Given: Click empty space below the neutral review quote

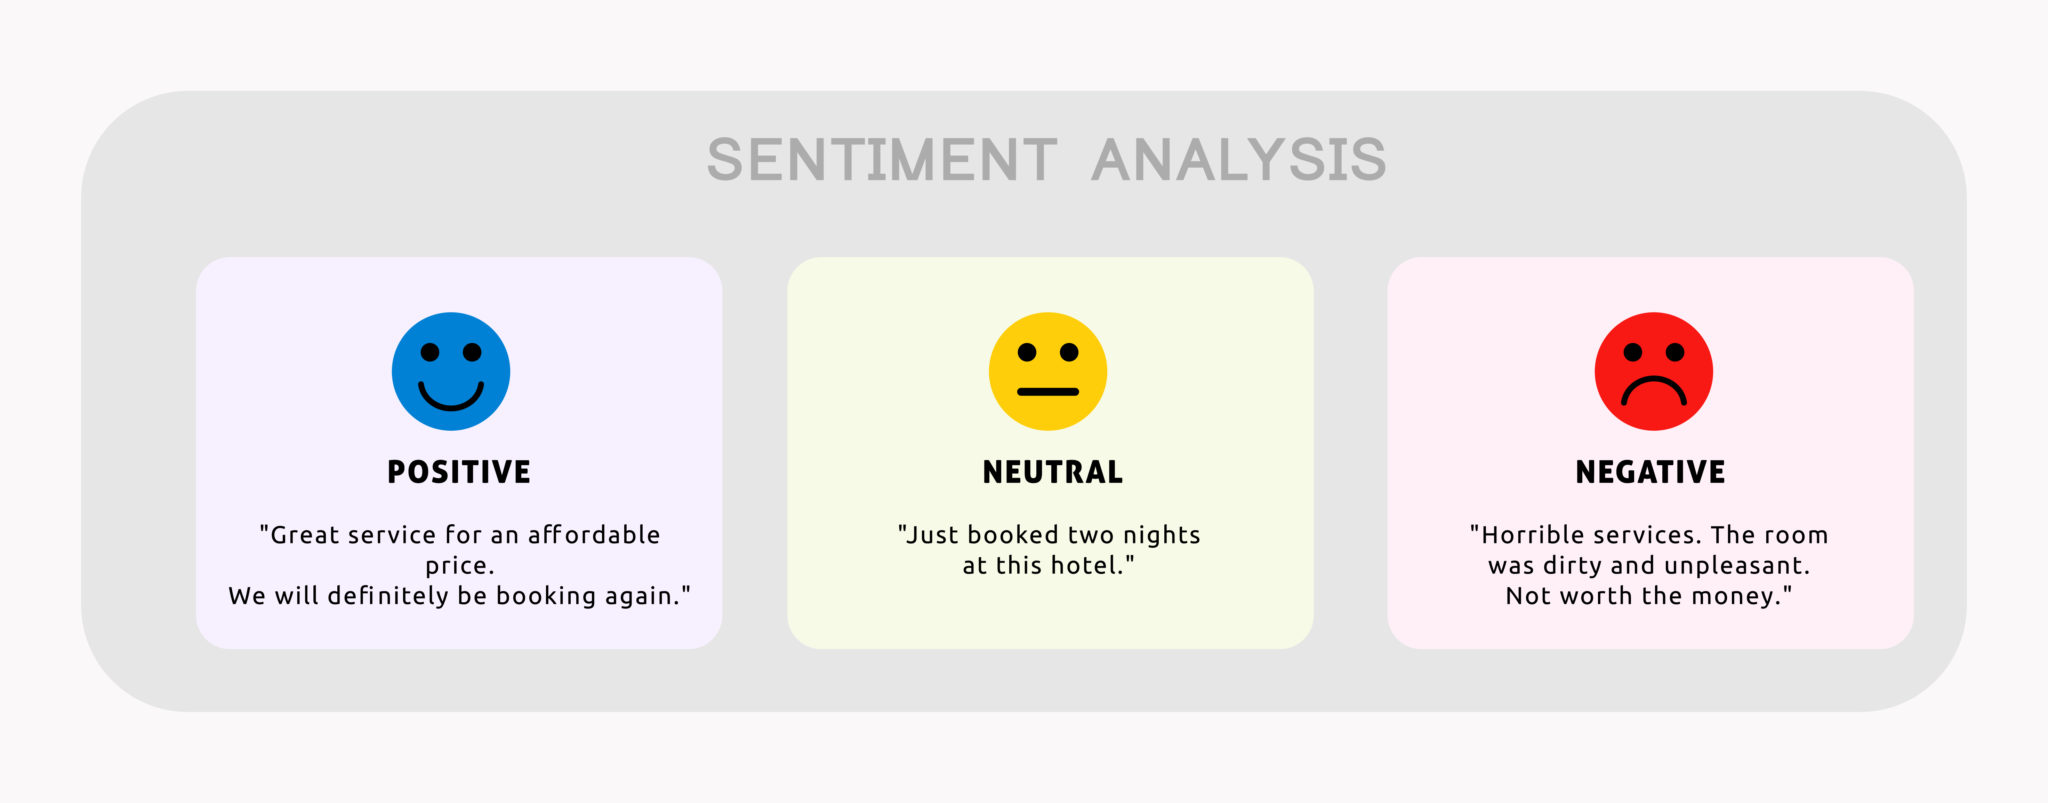Looking at the screenshot, I should coord(1049,615).
